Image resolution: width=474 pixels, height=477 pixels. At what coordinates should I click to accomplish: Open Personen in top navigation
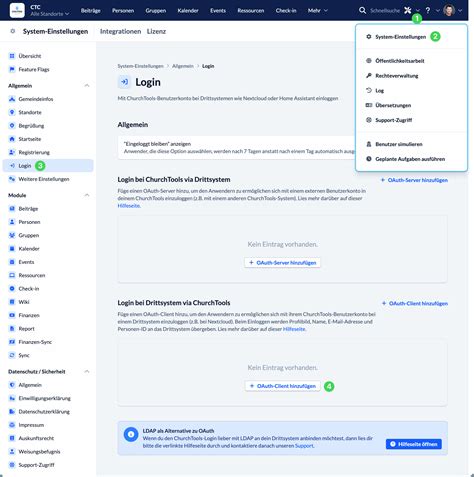[x=123, y=11]
